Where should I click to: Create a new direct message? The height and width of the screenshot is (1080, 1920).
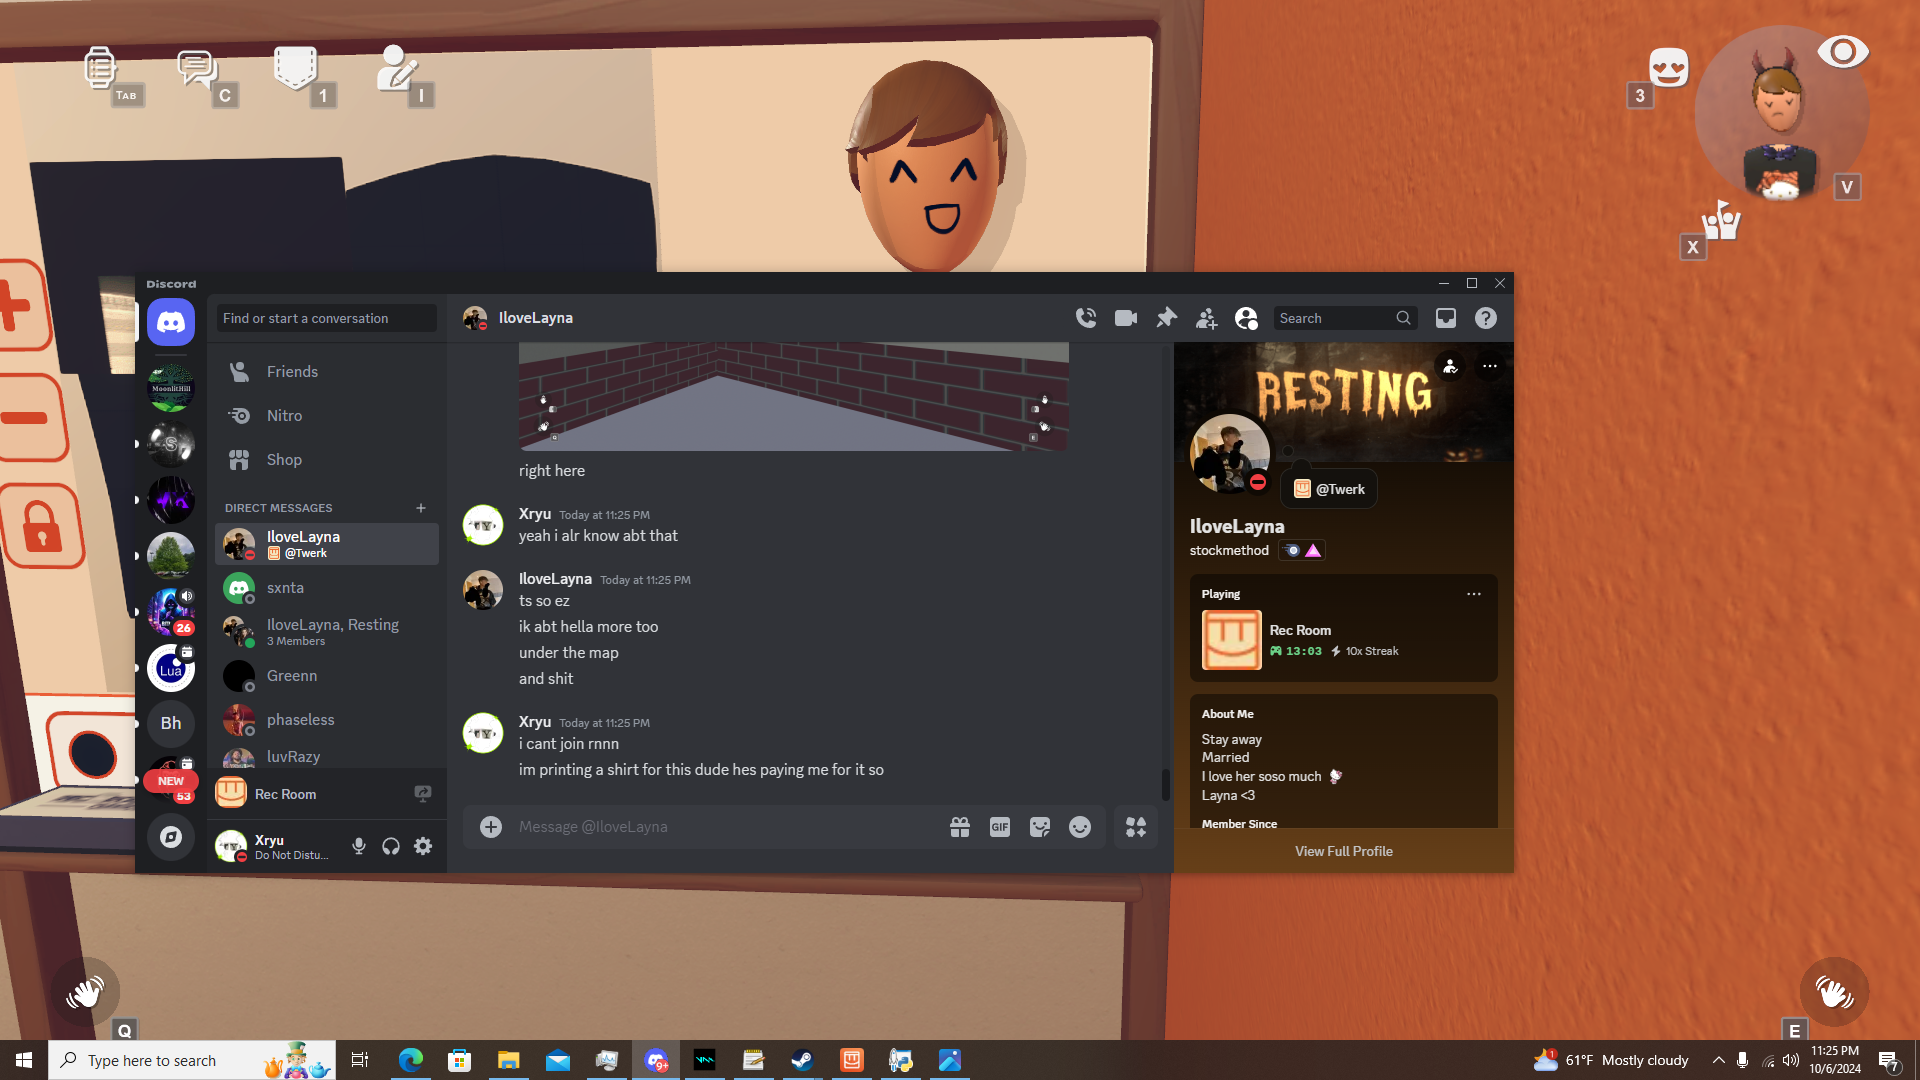point(421,508)
